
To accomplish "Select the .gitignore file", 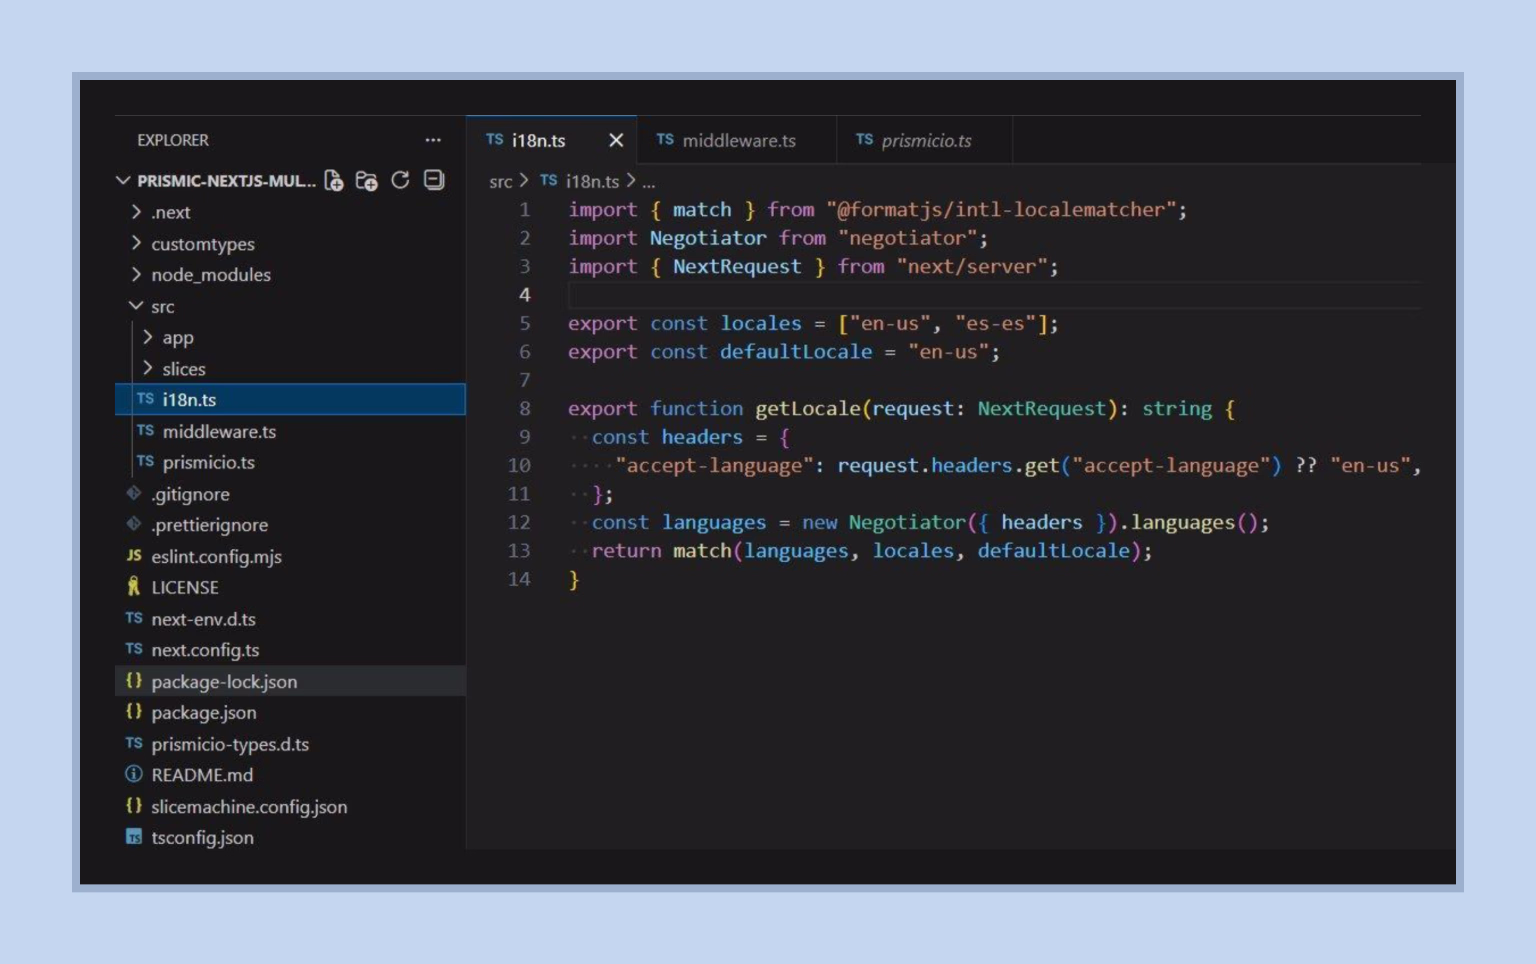I will 190,493.
